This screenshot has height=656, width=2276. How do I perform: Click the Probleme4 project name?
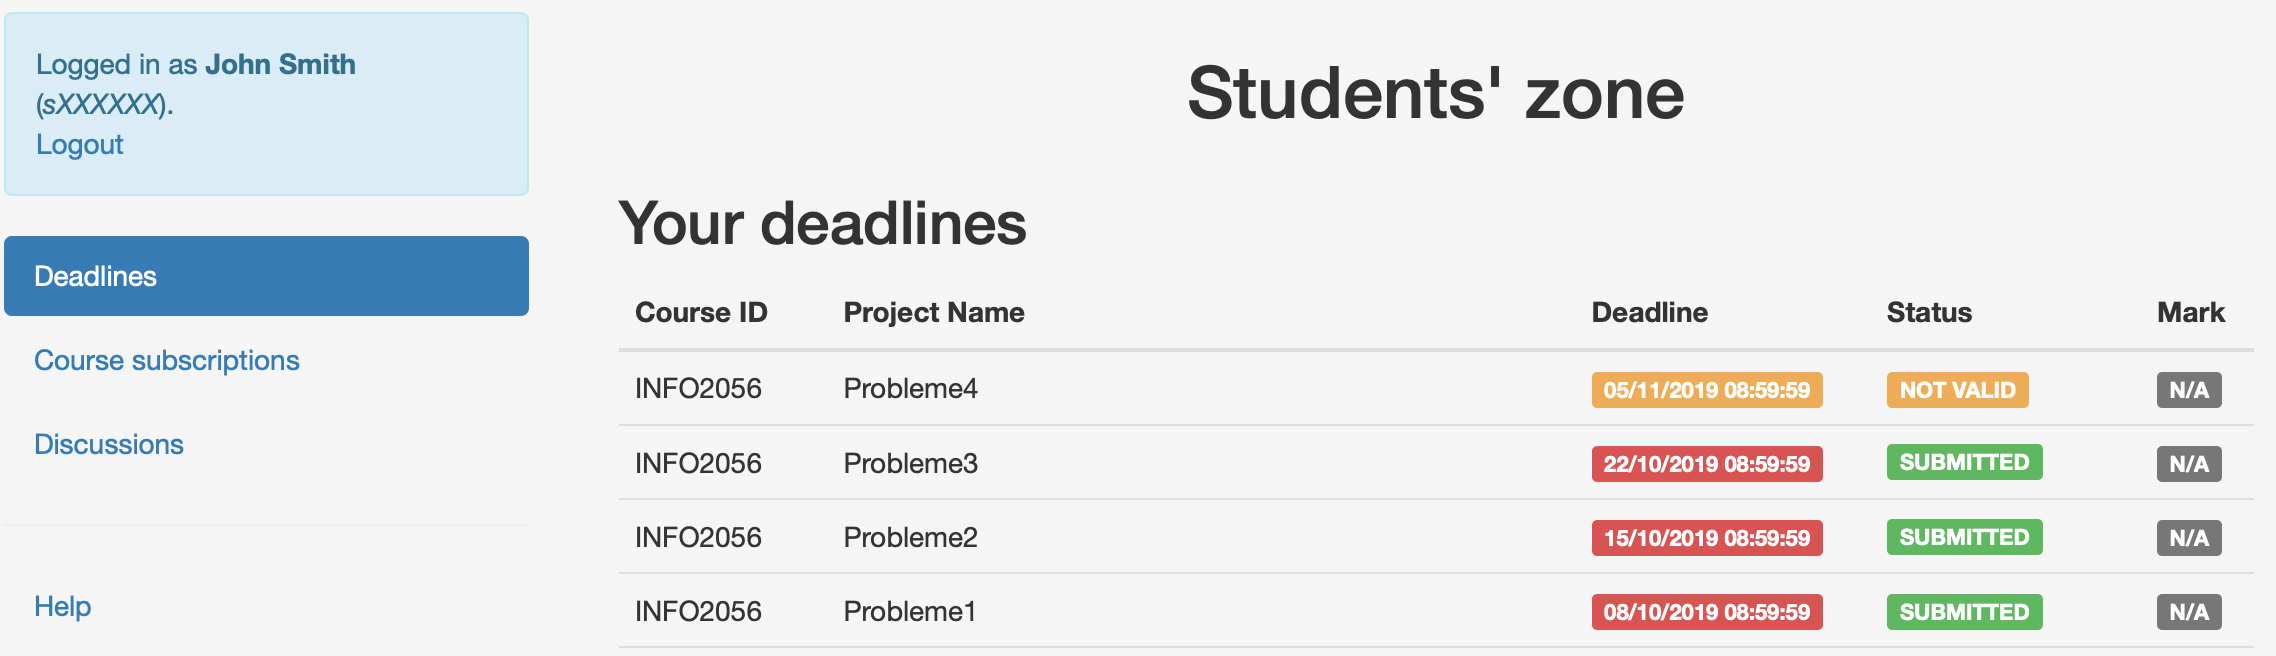tap(910, 389)
